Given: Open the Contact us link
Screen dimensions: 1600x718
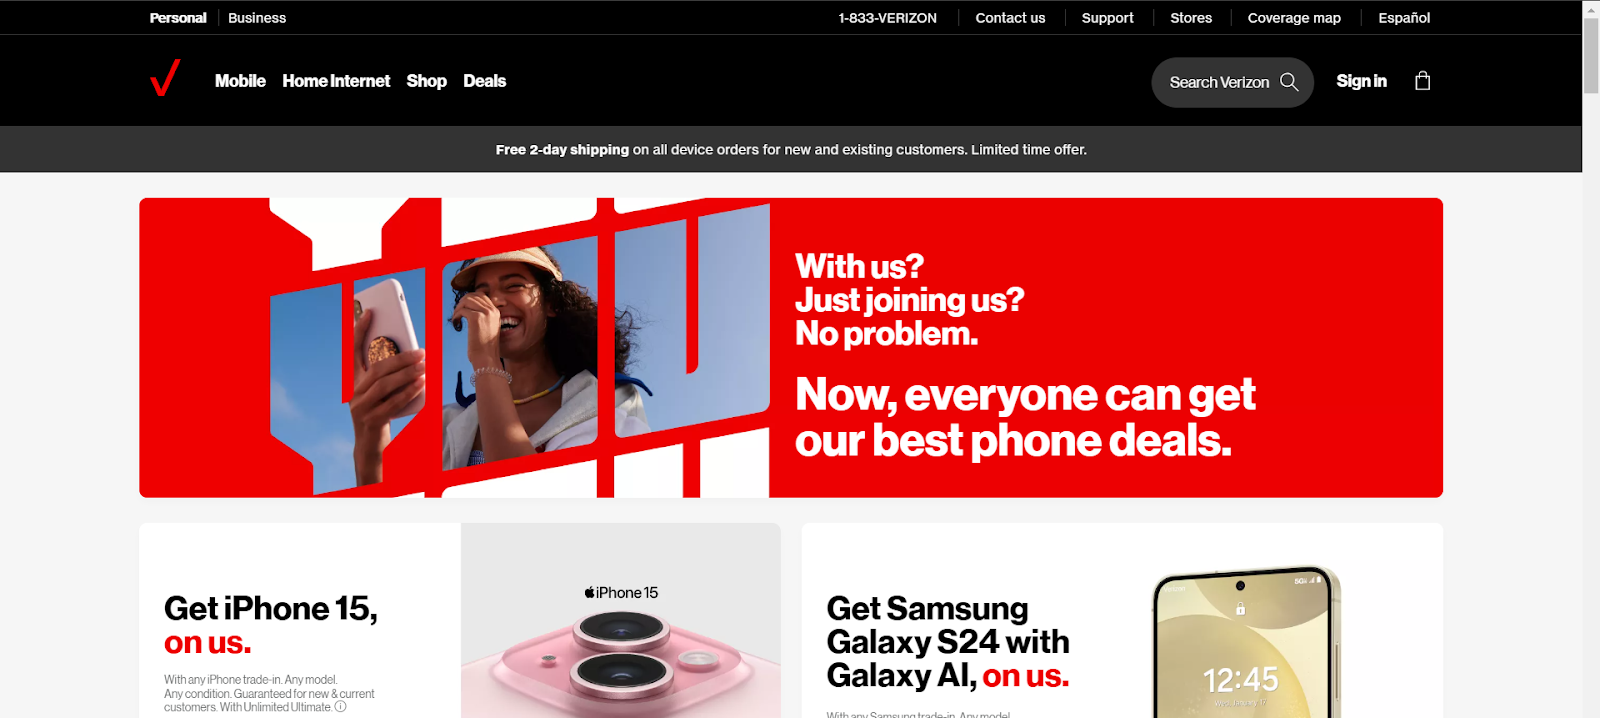Looking at the screenshot, I should (1010, 18).
